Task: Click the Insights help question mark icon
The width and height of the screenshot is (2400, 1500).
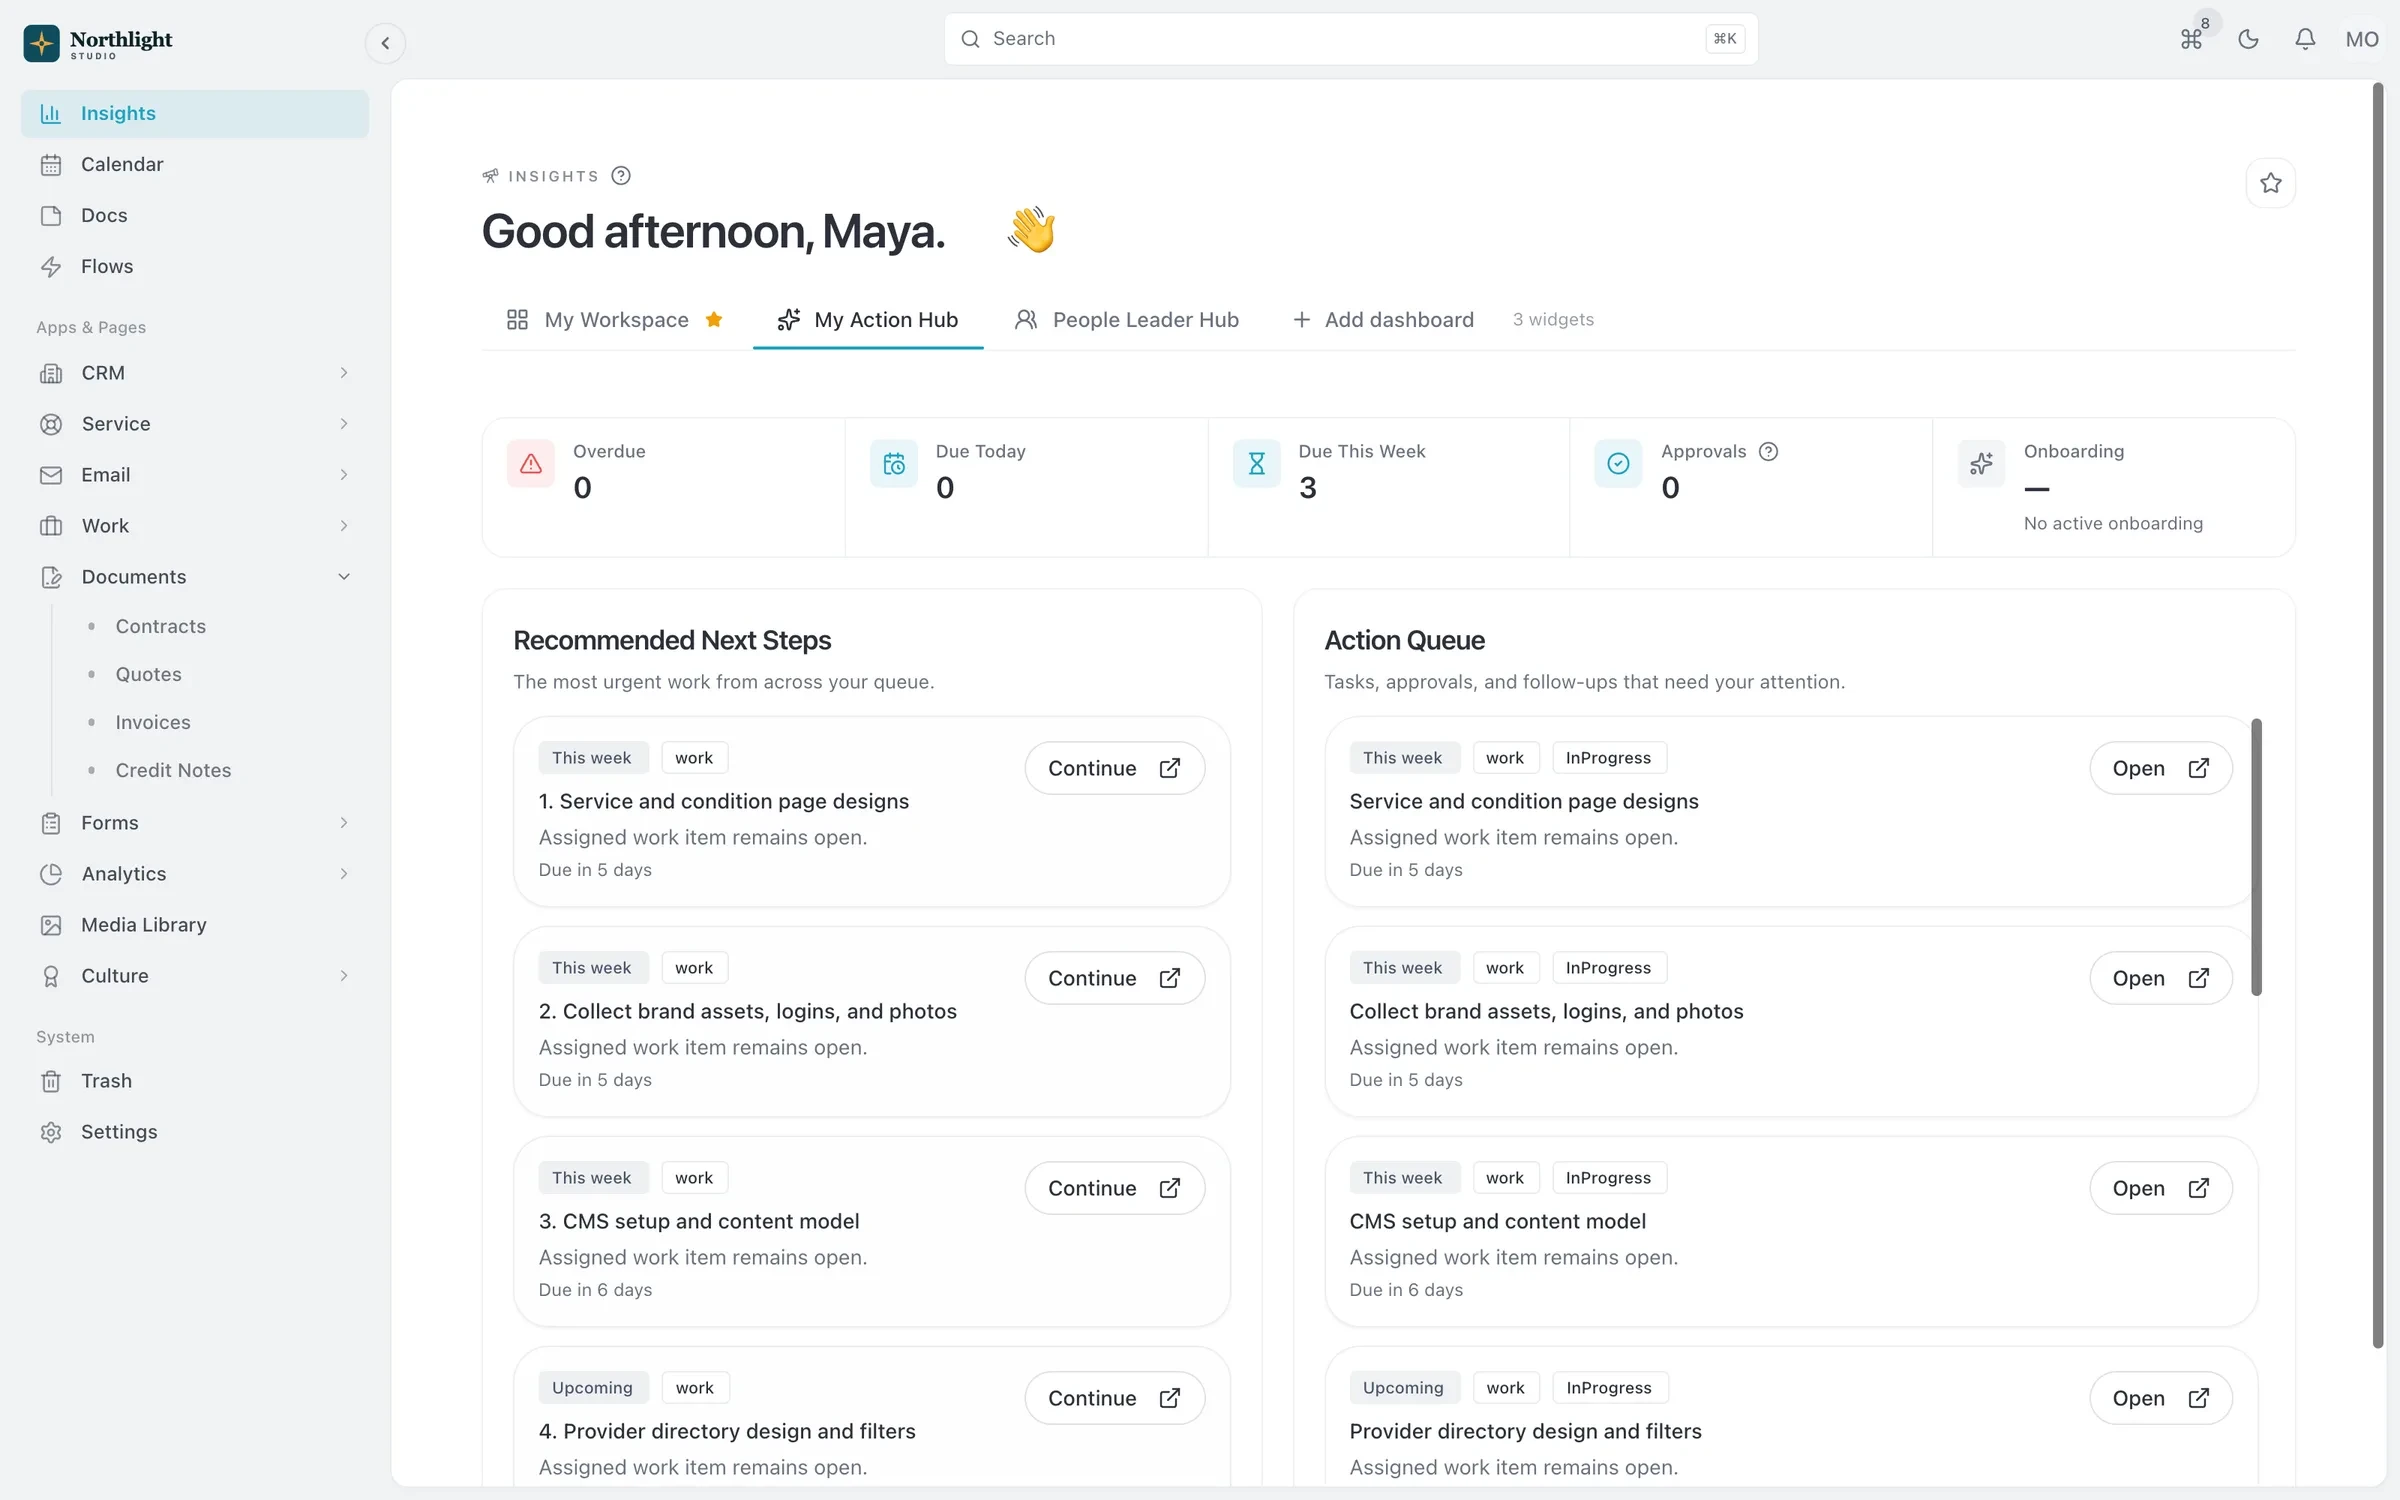Action: click(x=621, y=176)
